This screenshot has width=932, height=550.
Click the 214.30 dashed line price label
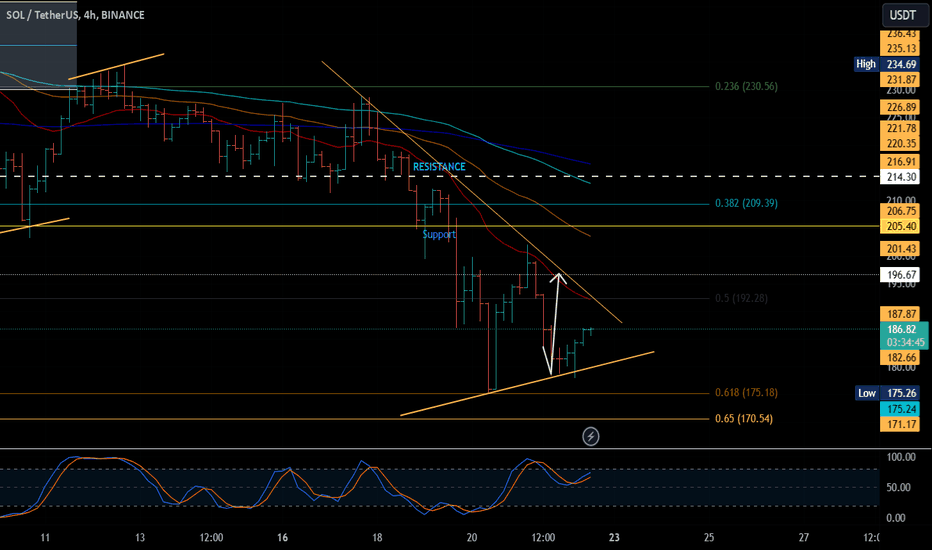tap(901, 177)
